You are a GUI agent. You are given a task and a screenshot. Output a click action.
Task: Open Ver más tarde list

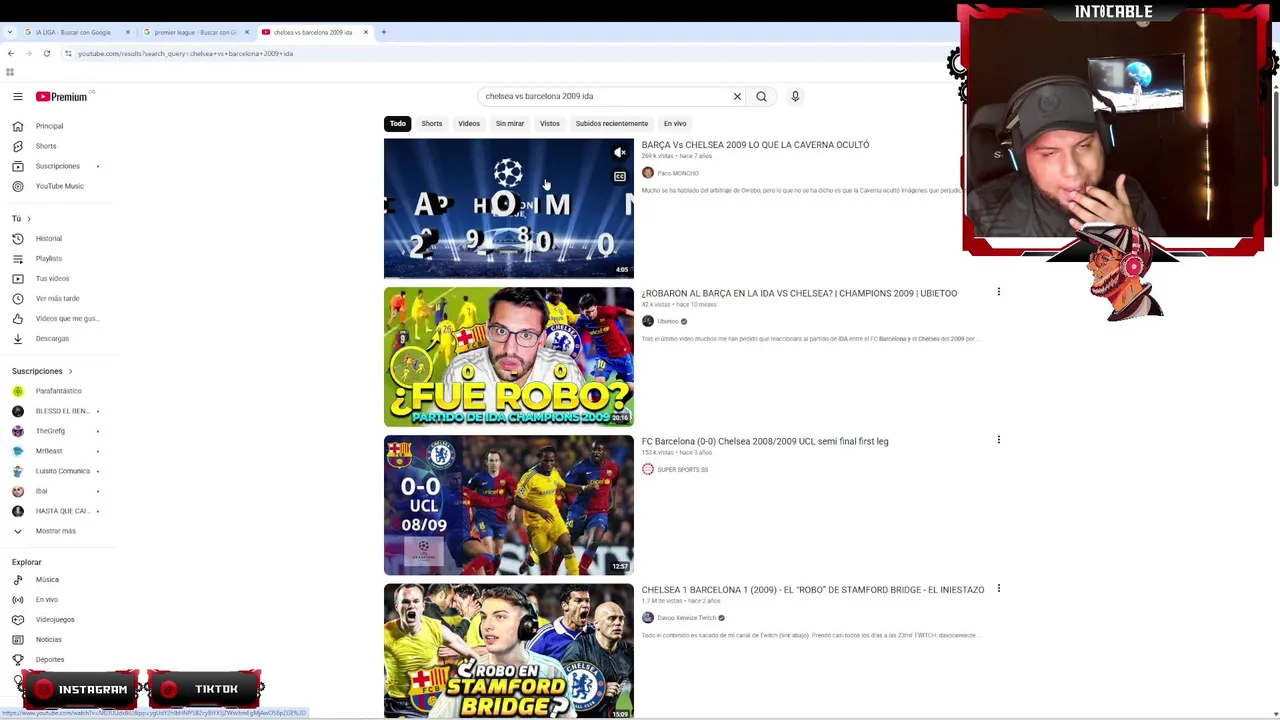click(57, 299)
